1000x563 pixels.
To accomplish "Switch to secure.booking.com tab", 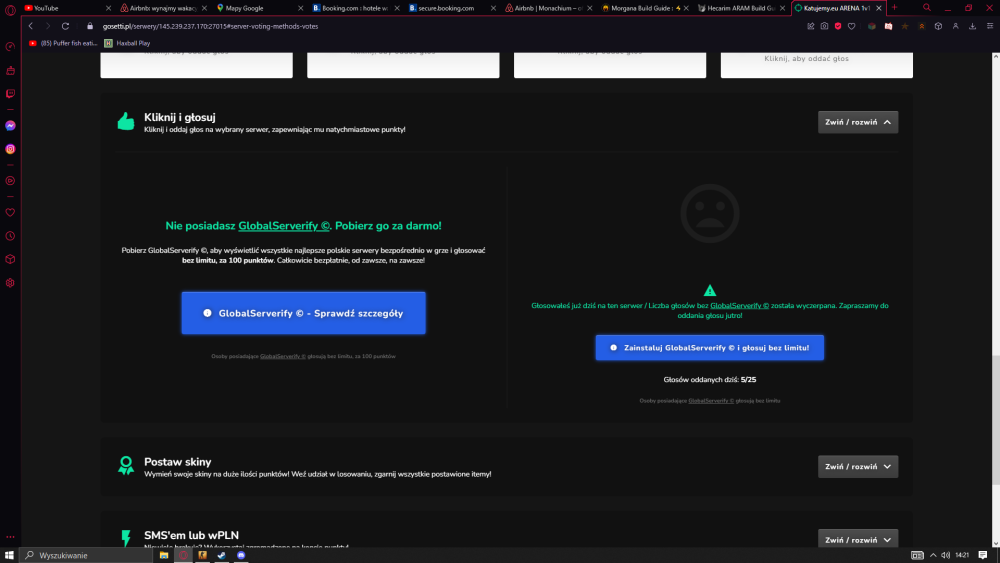I will coord(452,8).
